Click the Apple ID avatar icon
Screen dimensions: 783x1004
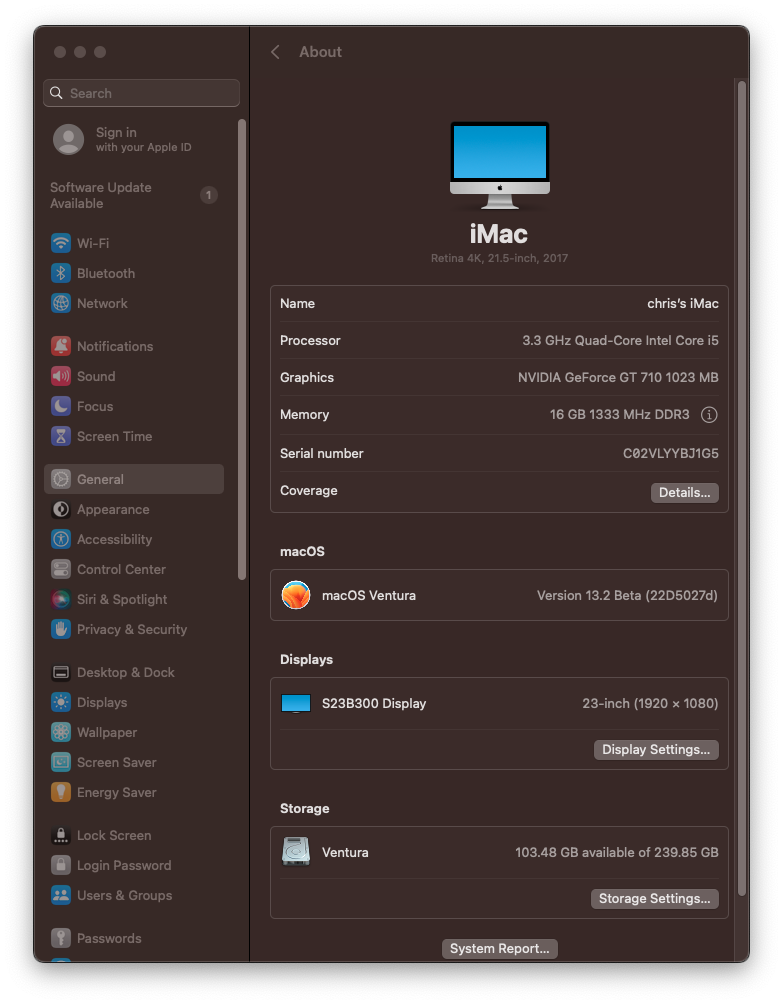(69, 140)
